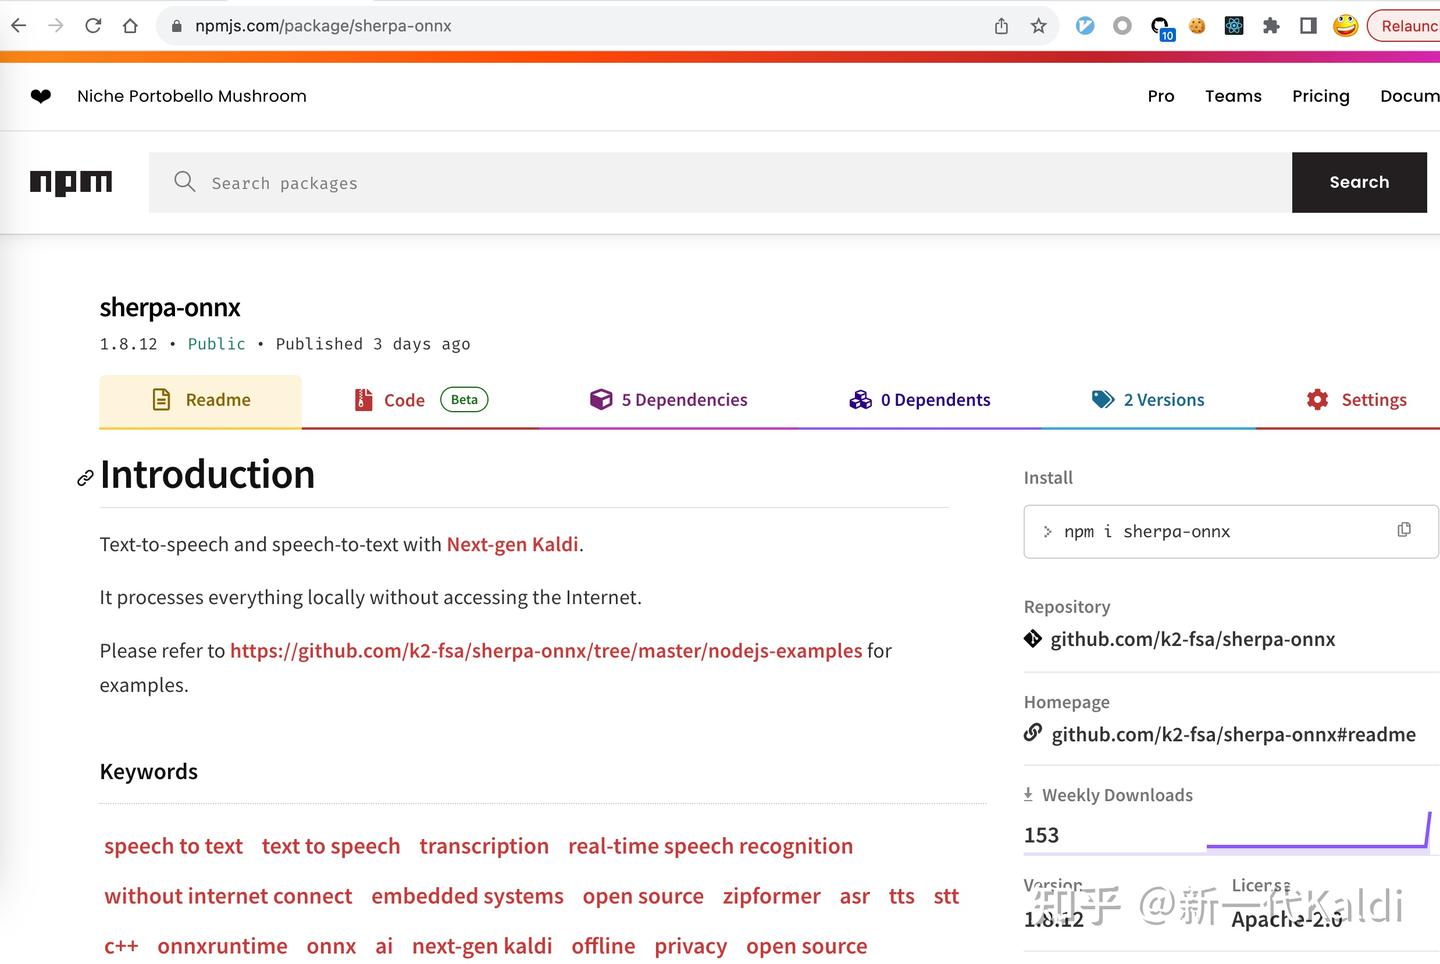Bookmark this page with the star icon
Viewport: 1440px width, 964px height.
1038,26
